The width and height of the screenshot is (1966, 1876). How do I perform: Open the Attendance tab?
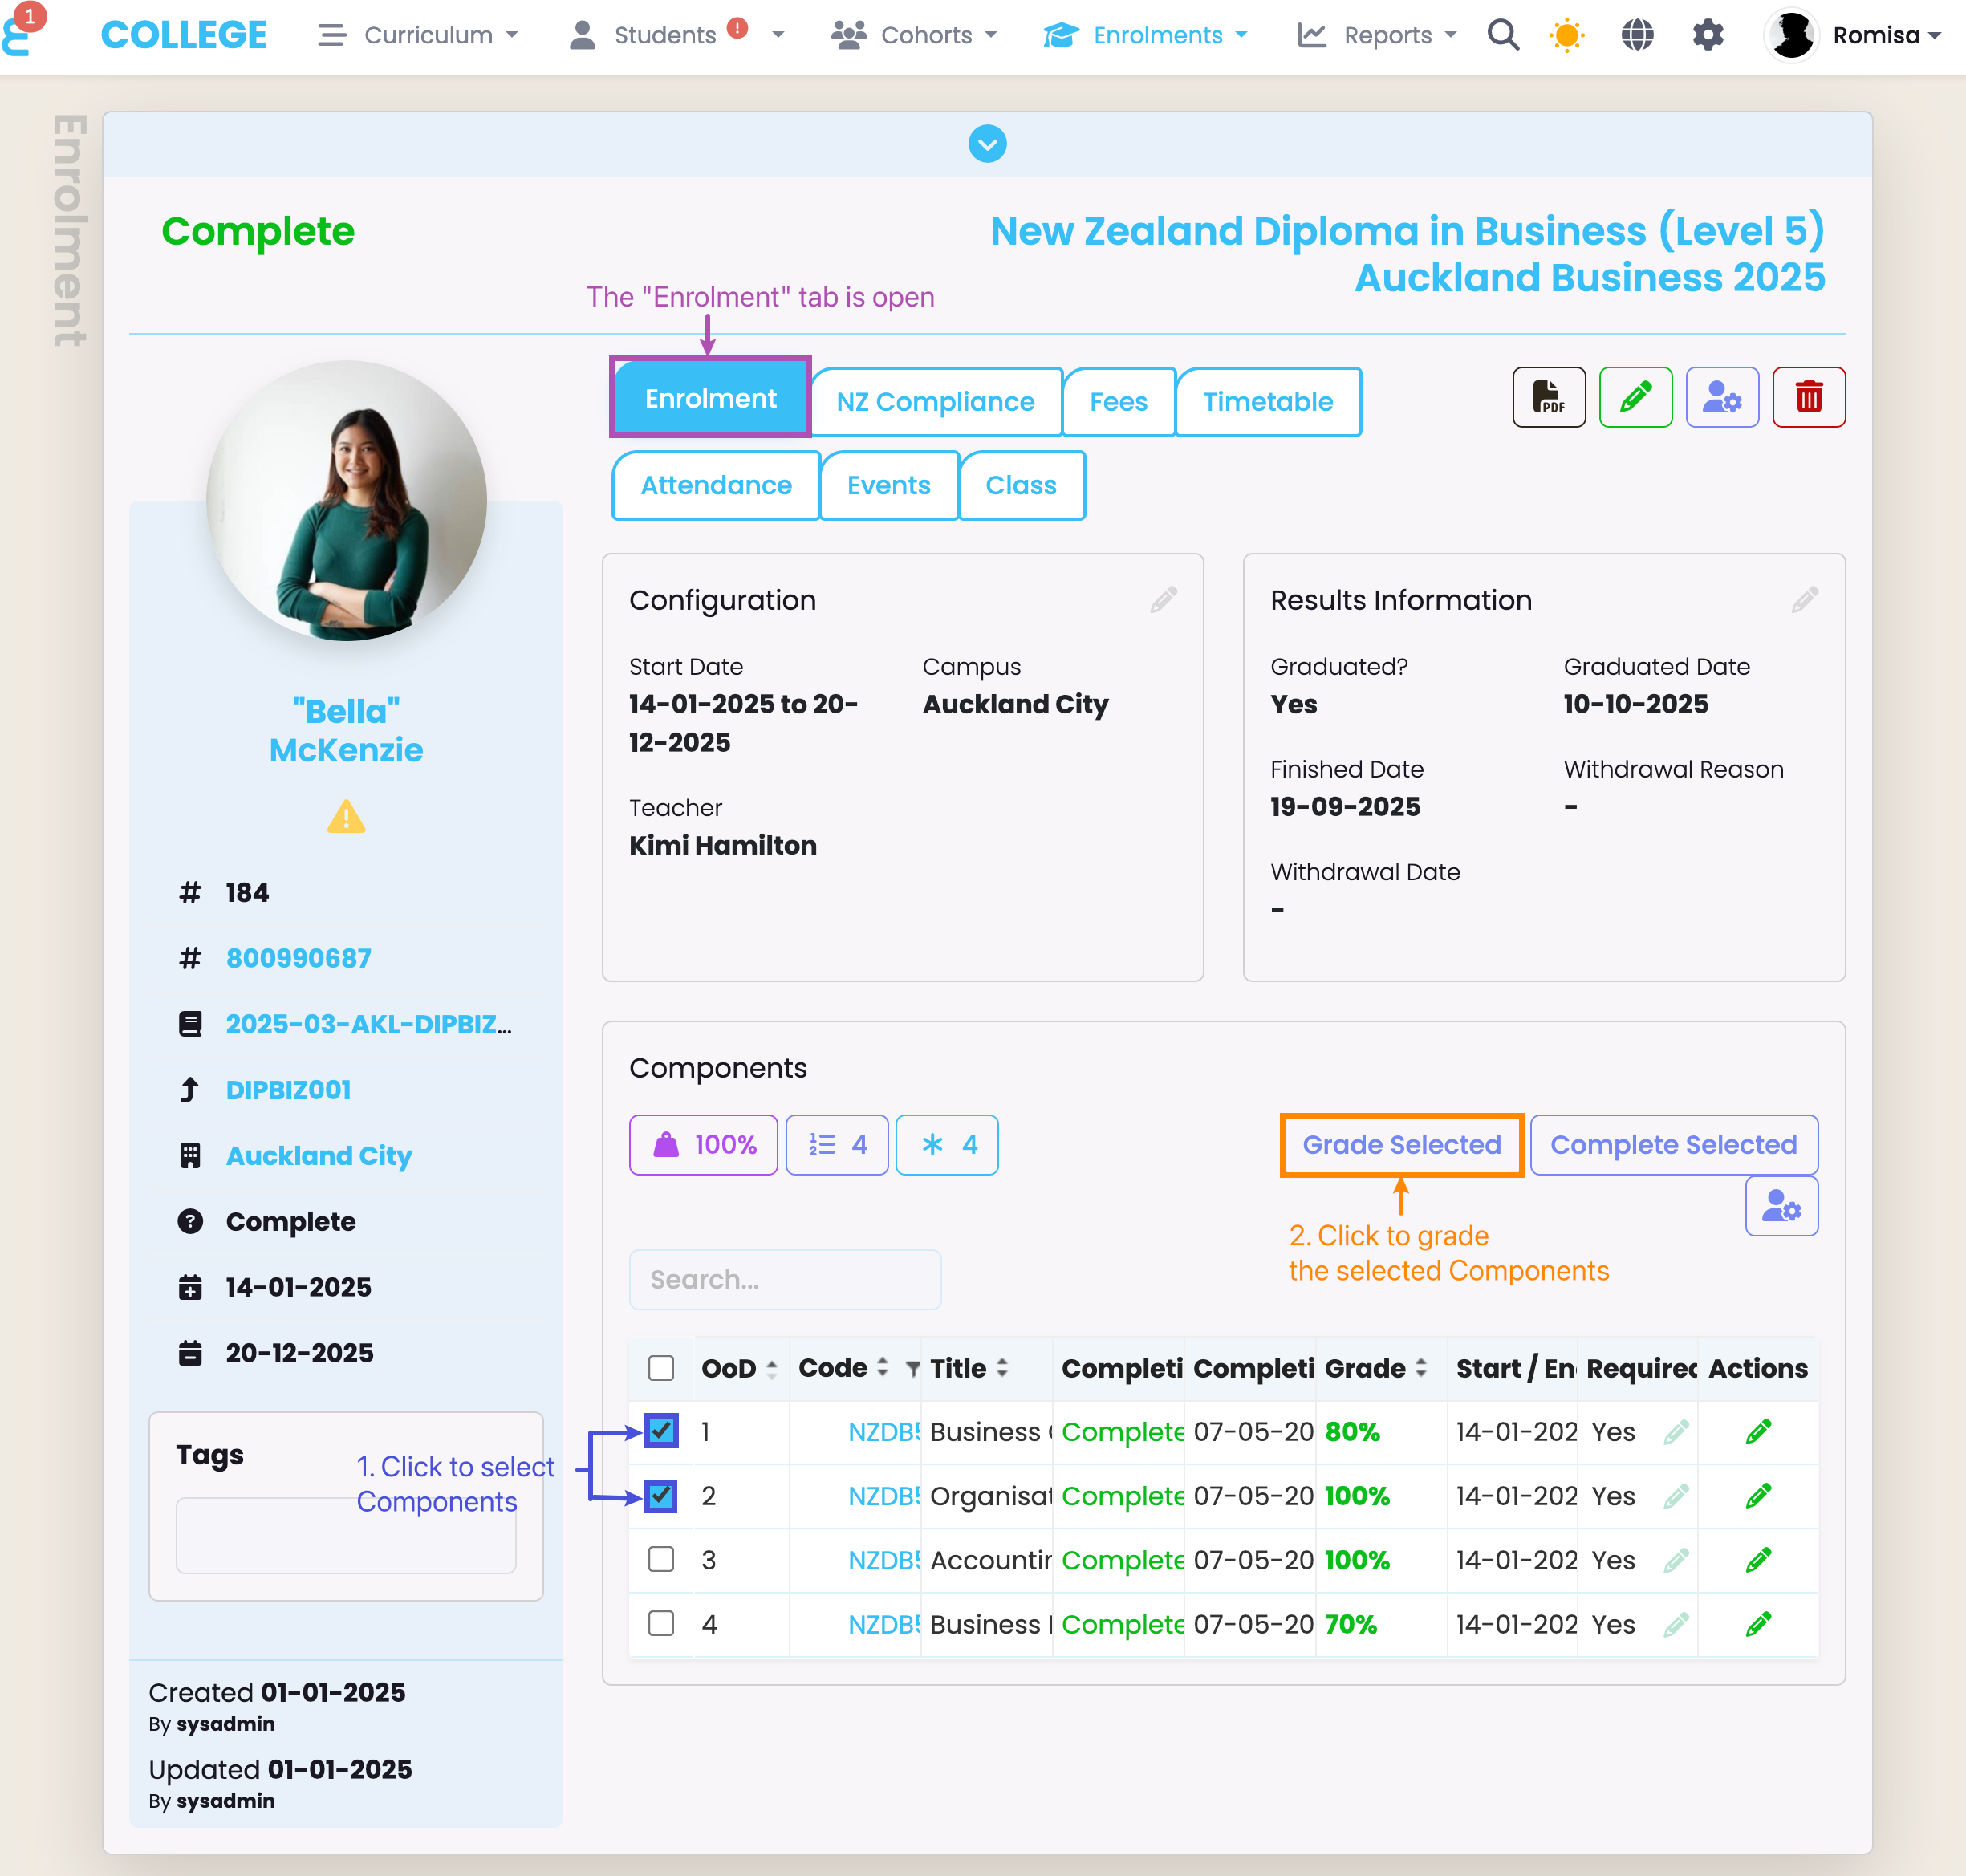[x=716, y=486]
